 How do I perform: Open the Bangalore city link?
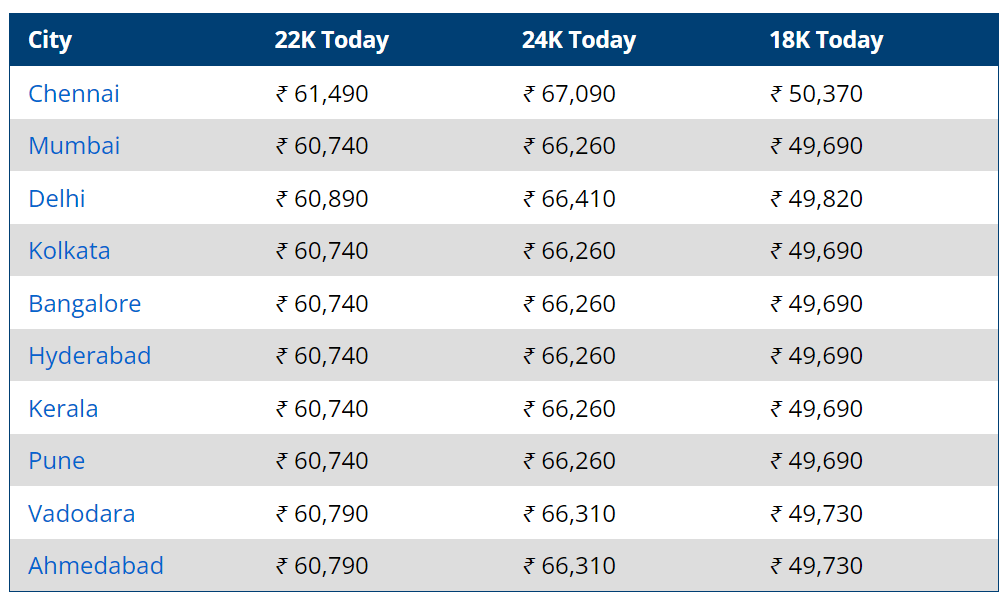[85, 303]
